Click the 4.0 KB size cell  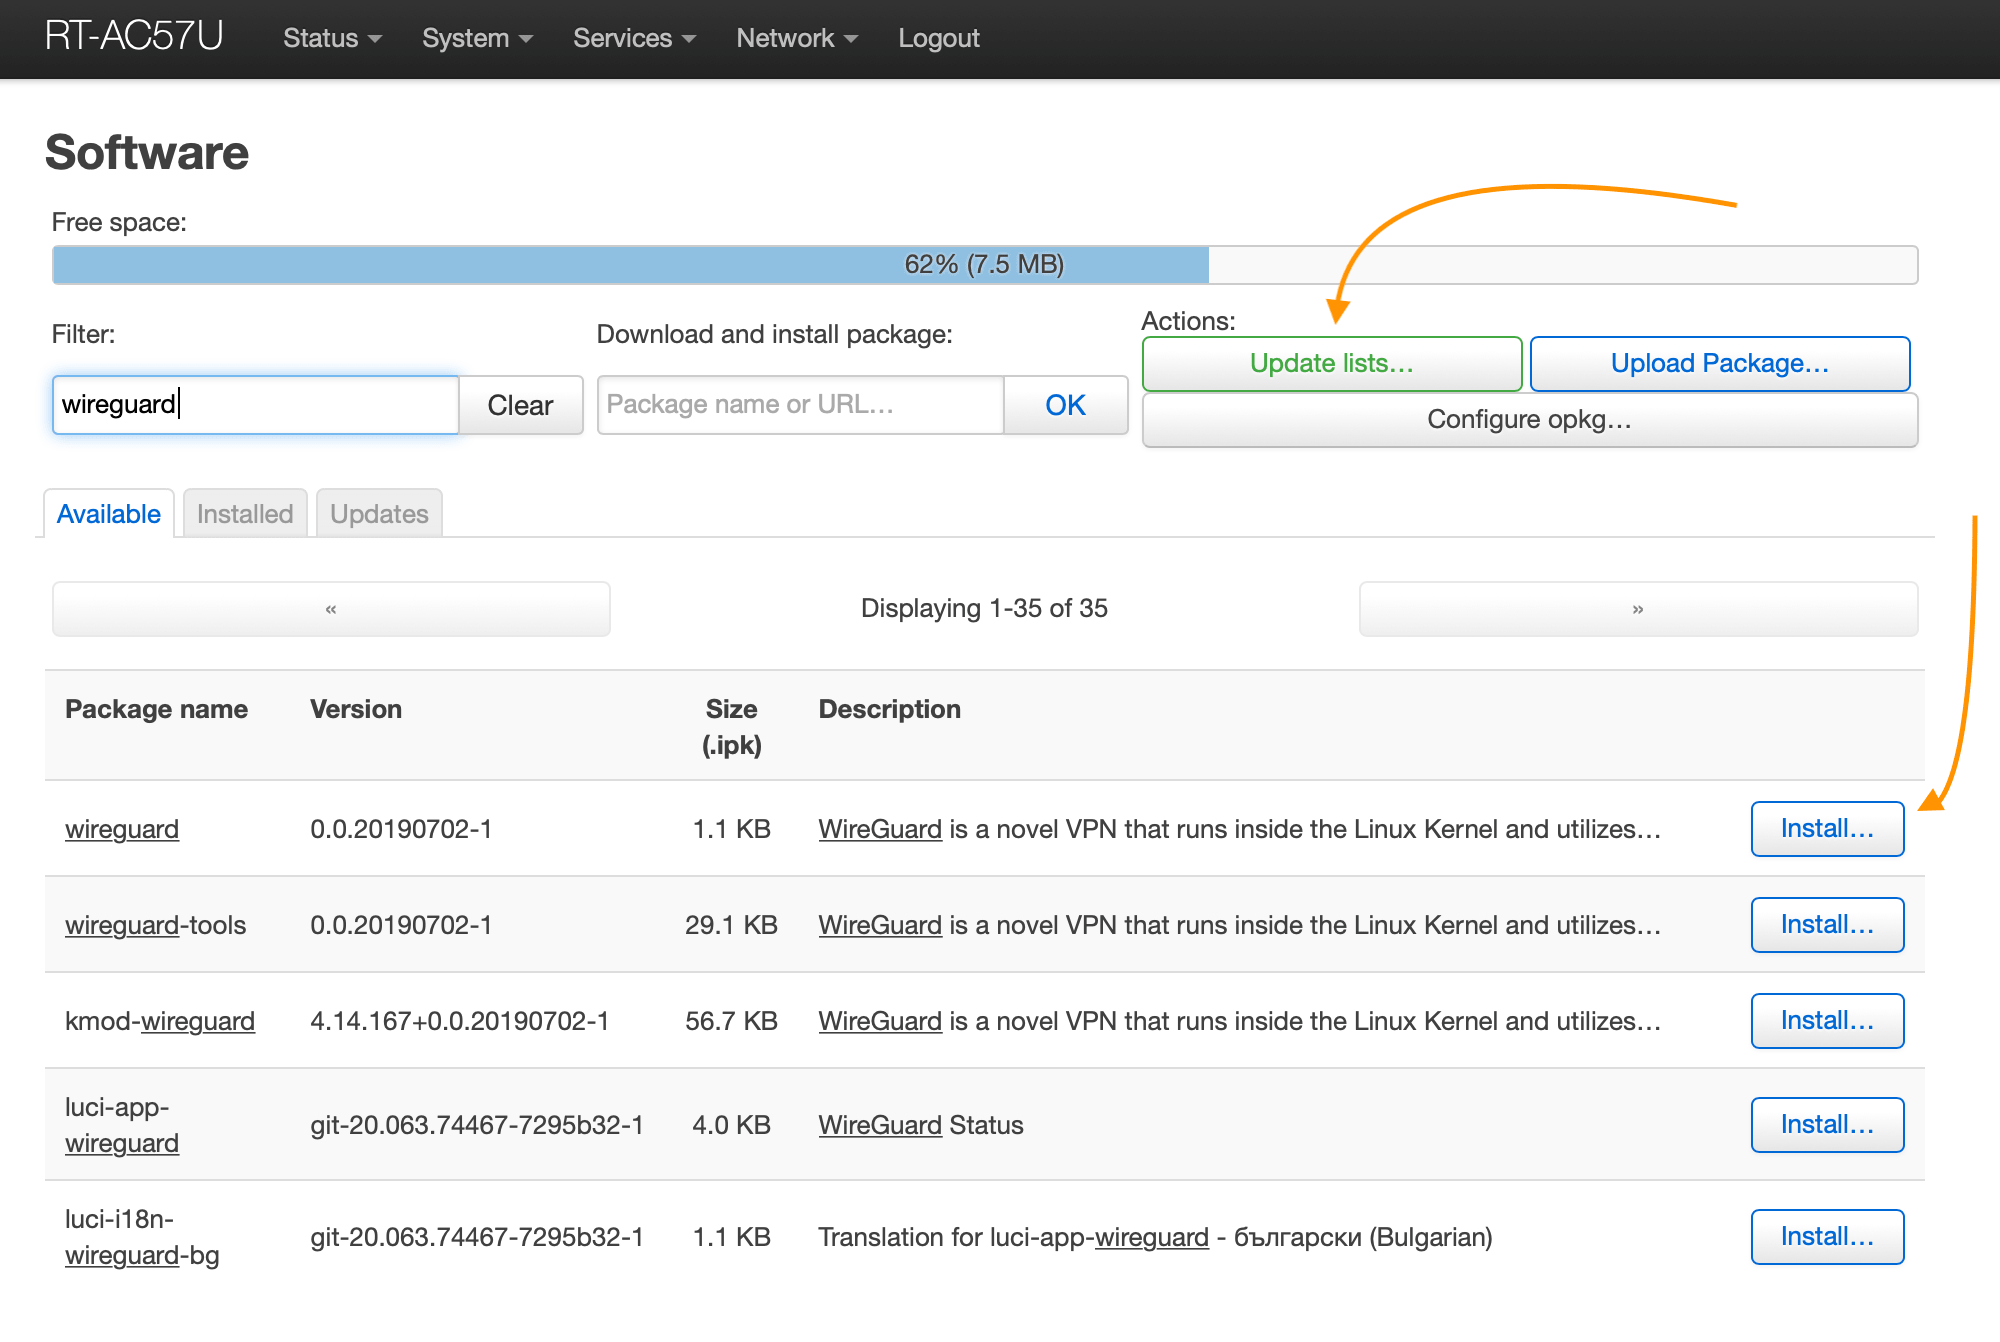click(731, 1125)
